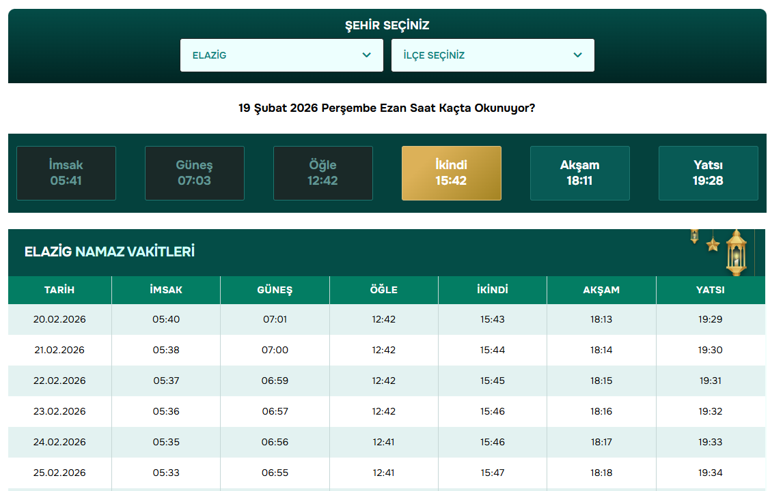The height and width of the screenshot is (491, 770).
Task: Select the highlighted İkindi 15:42 card
Action: coord(451,173)
